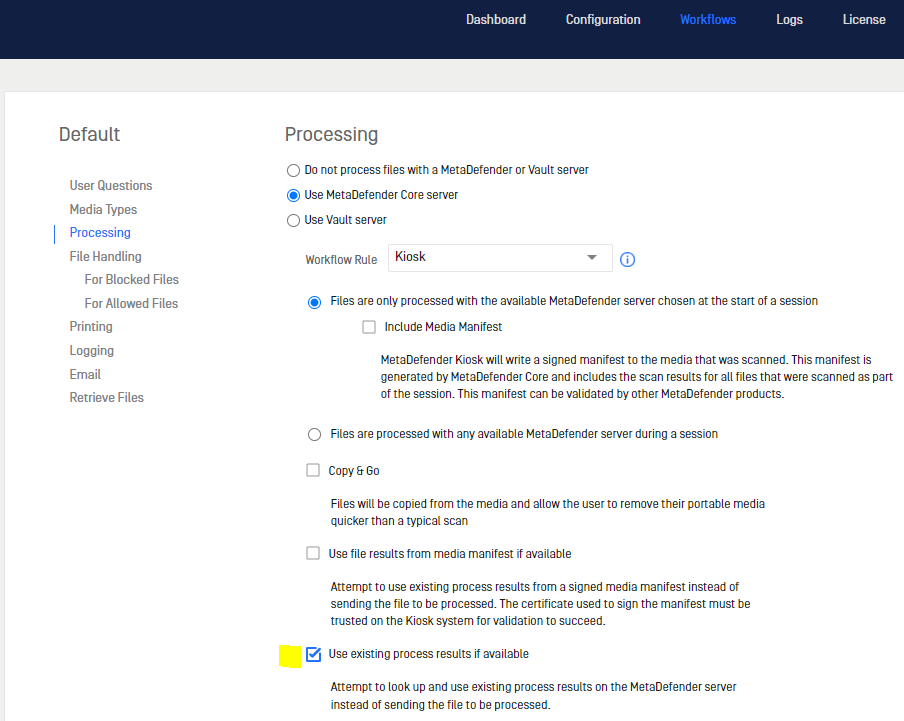Open the Workflow Rule Kiosk dropdown
This screenshot has width=904, height=721.
coord(500,258)
